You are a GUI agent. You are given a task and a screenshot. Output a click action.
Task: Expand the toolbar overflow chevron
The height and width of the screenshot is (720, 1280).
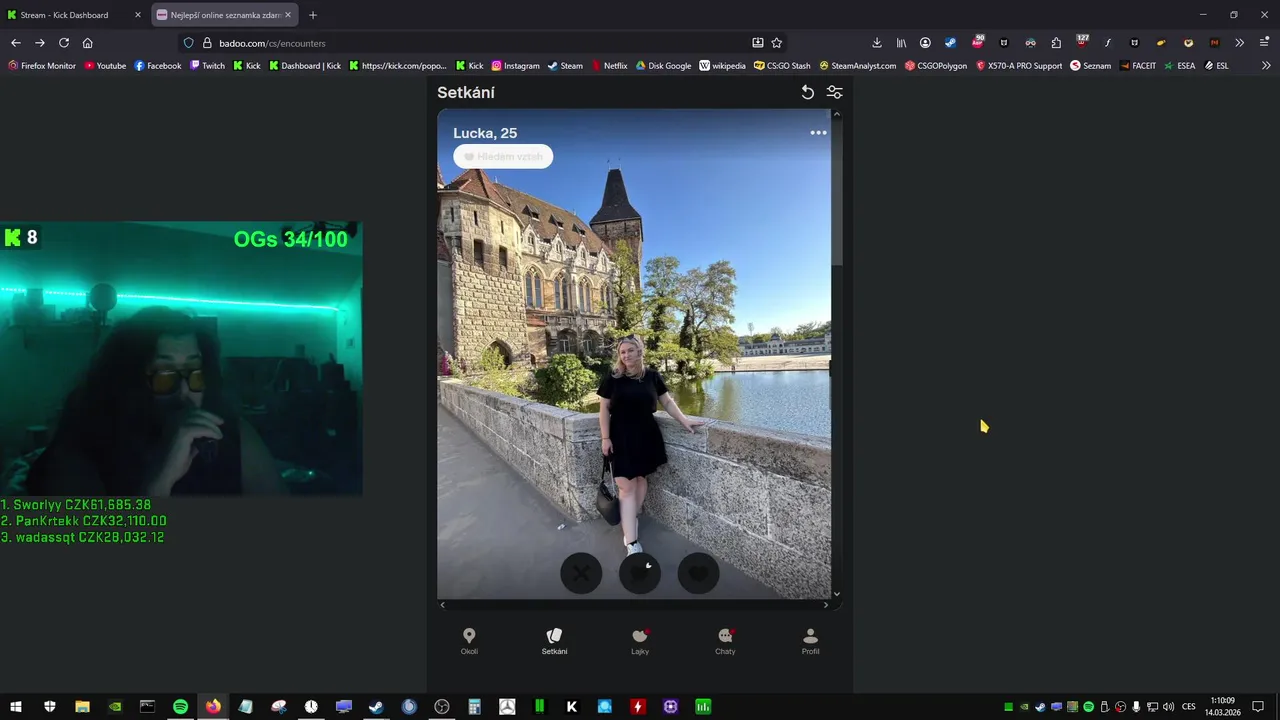[x=1239, y=43]
